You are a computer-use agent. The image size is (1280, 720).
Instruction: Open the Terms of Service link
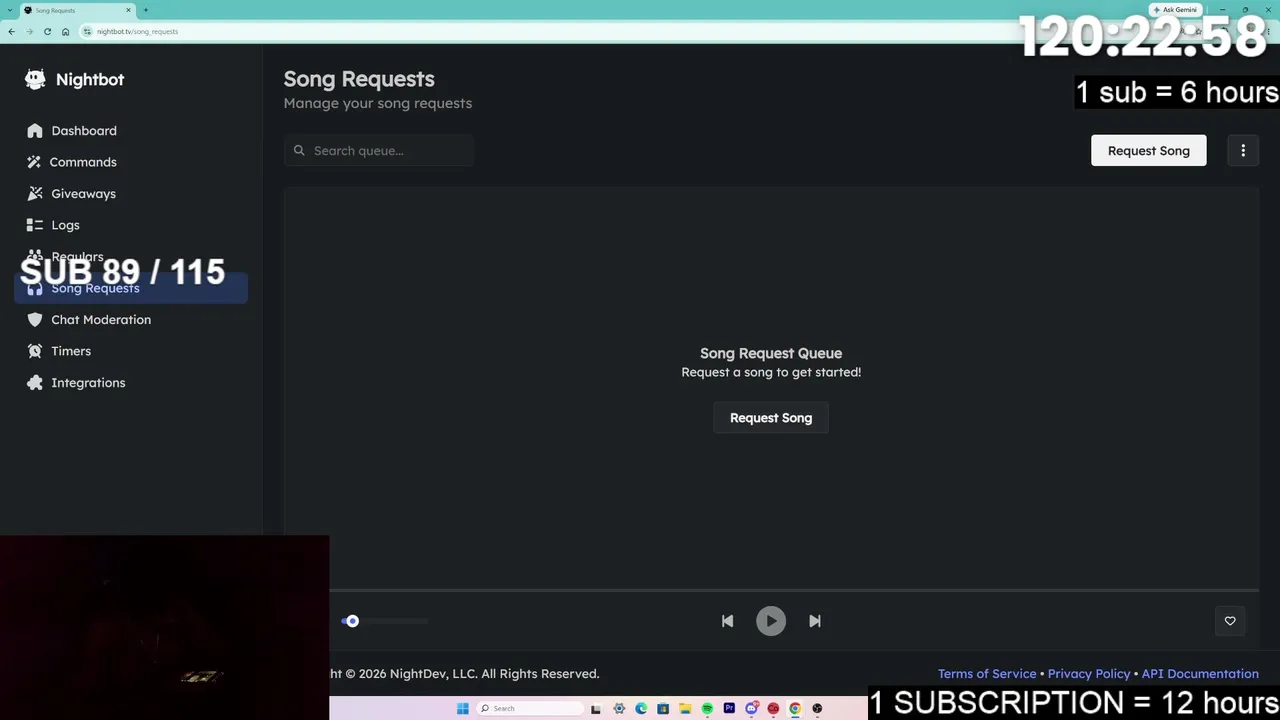[x=987, y=674]
